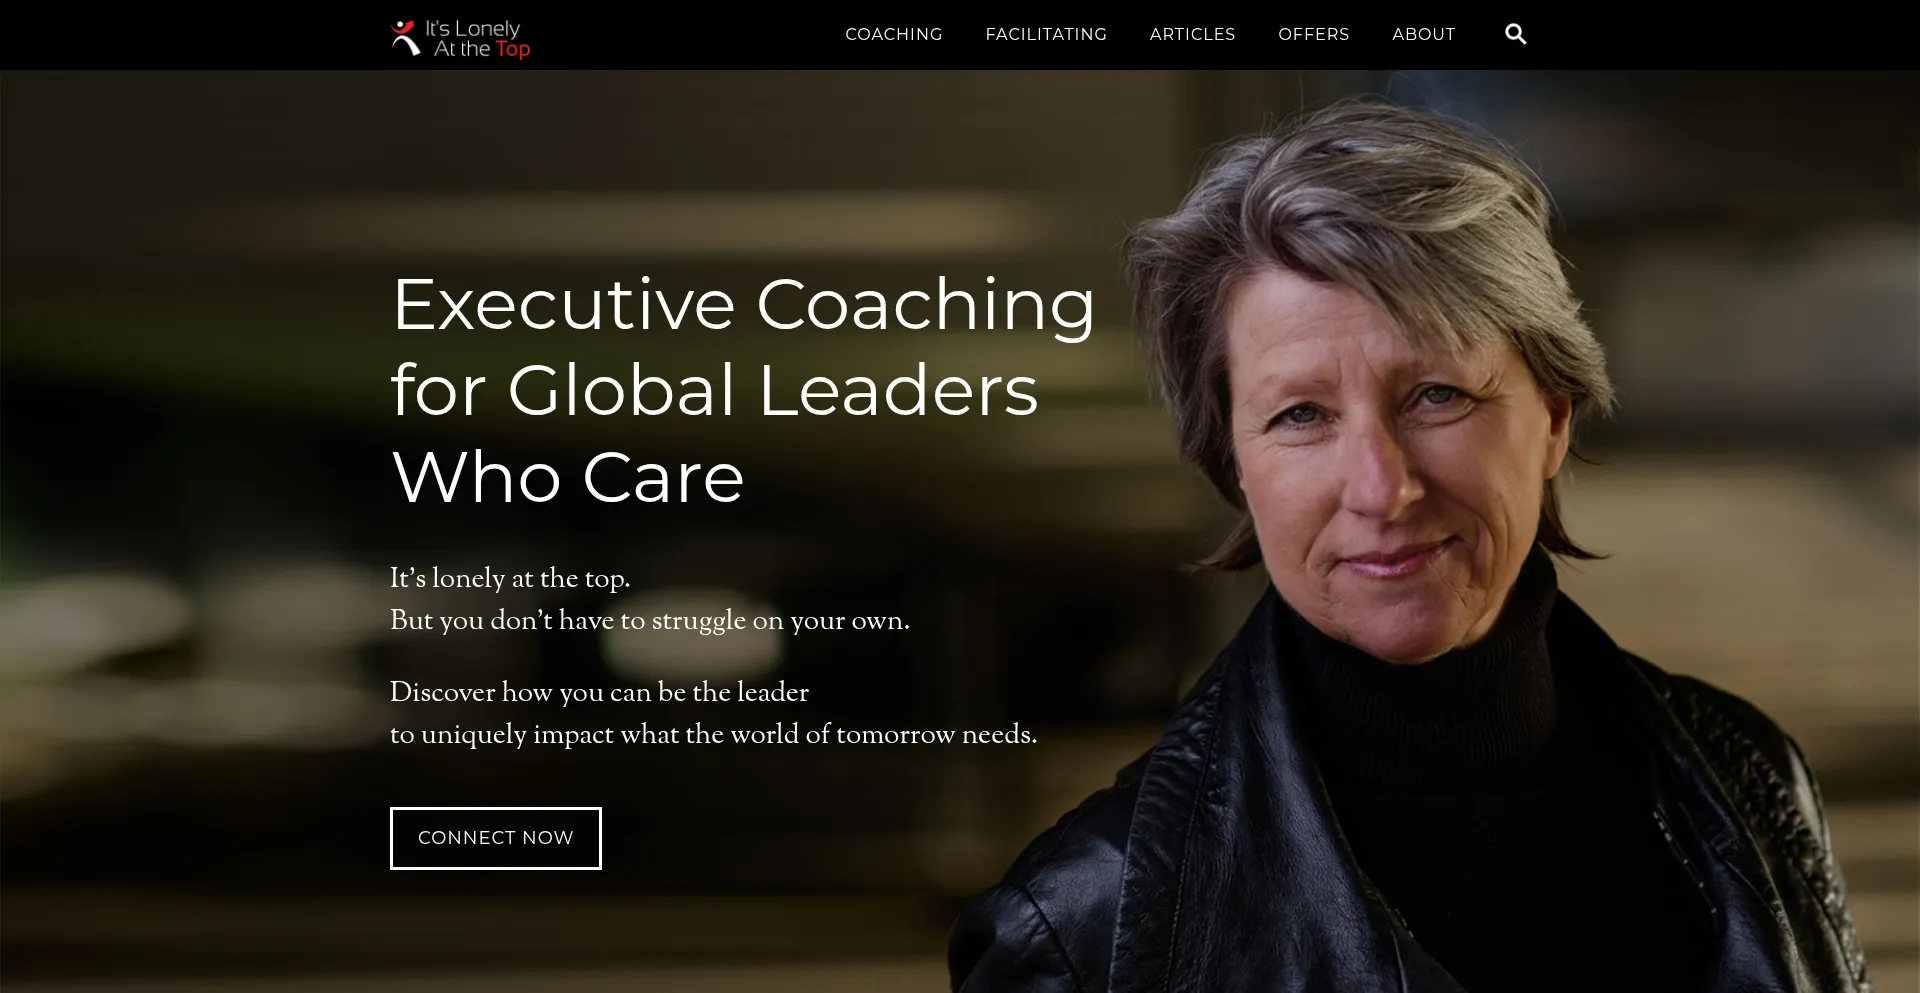Click the Connect Now button

coord(496,838)
